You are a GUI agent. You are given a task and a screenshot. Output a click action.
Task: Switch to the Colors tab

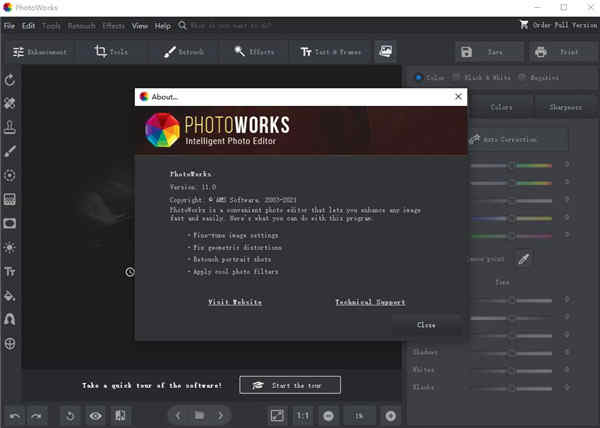[x=501, y=107]
